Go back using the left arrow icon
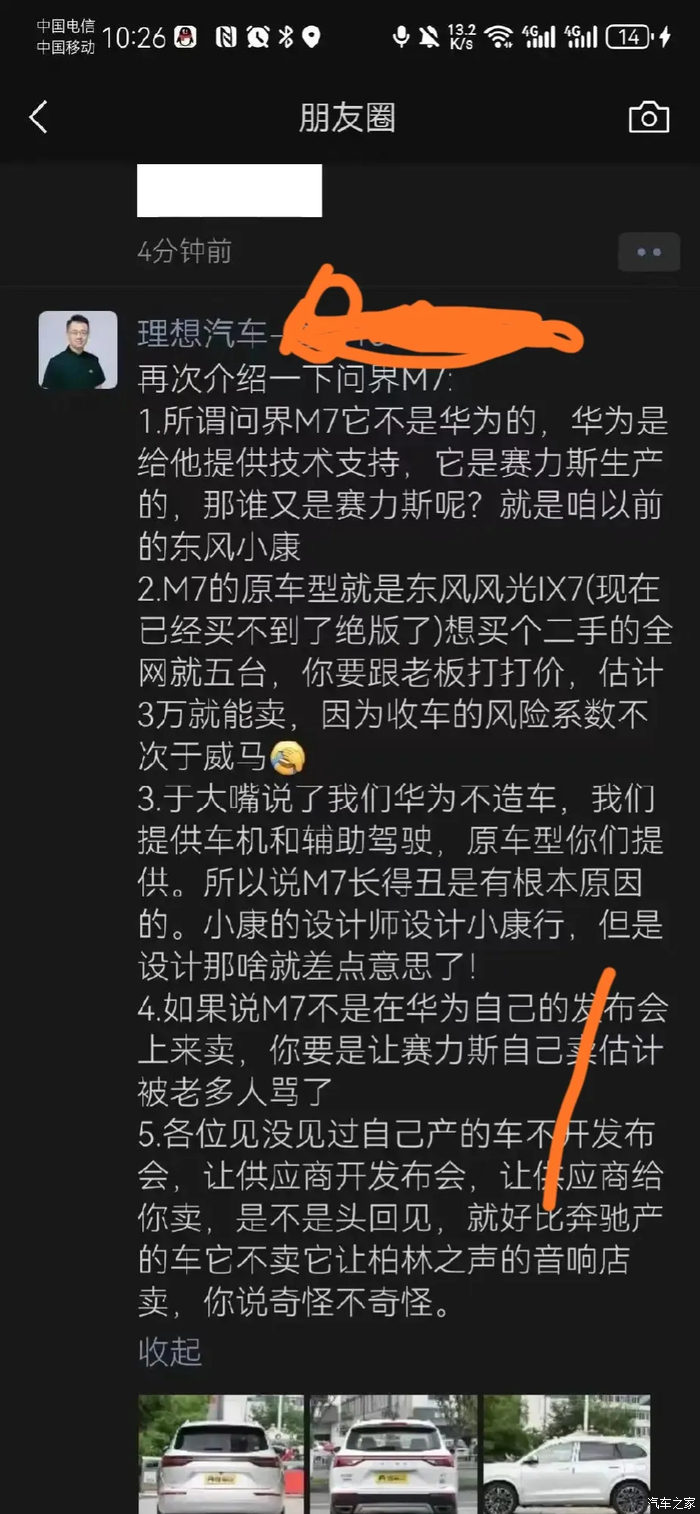Image resolution: width=700 pixels, height=1514 pixels. pyautogui.click(x=38, y=117)
